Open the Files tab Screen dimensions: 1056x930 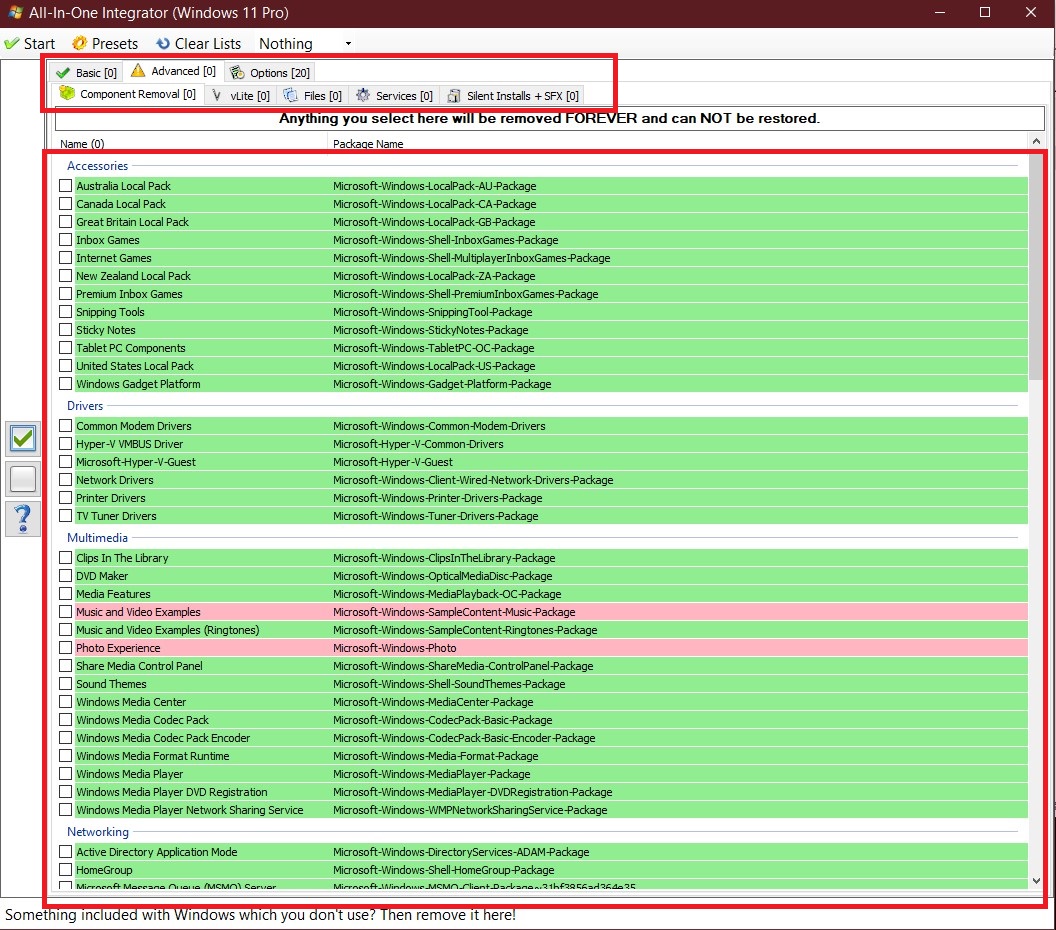(312, 96)
